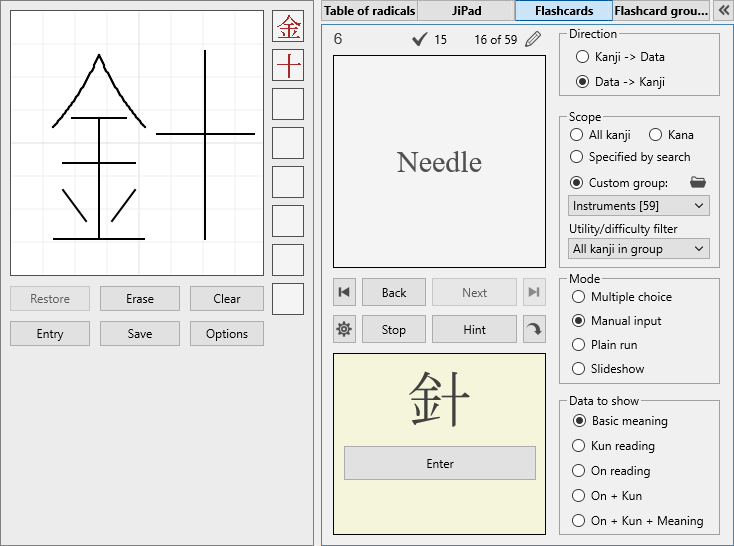Click the gear settings icon near Stop
Viewport: 734px width, 546px height.
tap(344, 329)
